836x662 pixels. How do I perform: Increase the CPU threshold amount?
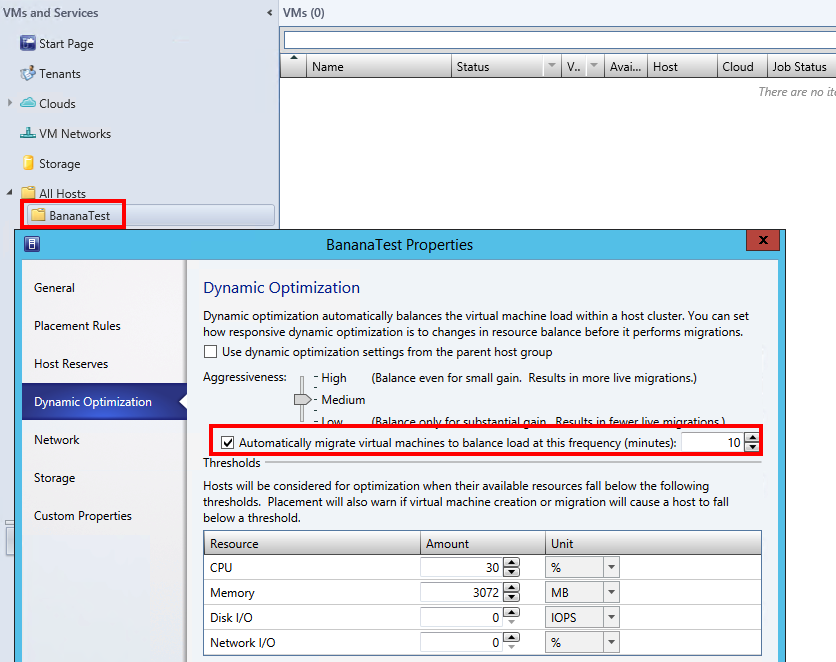coord(511,562)
